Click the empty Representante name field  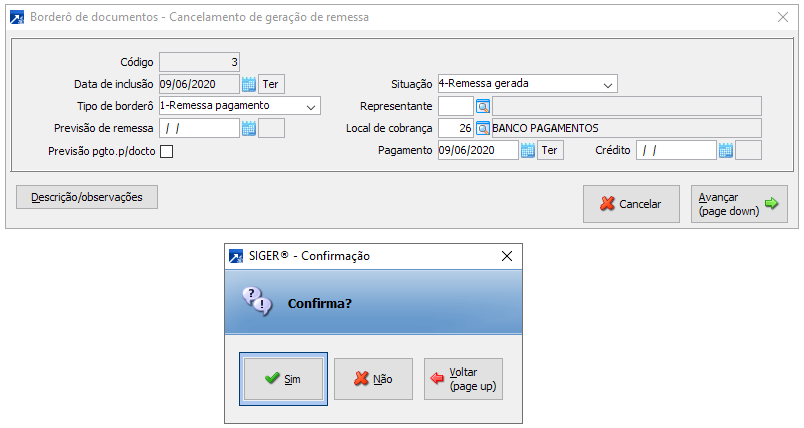pyautogui.click(x=627, y=106)
